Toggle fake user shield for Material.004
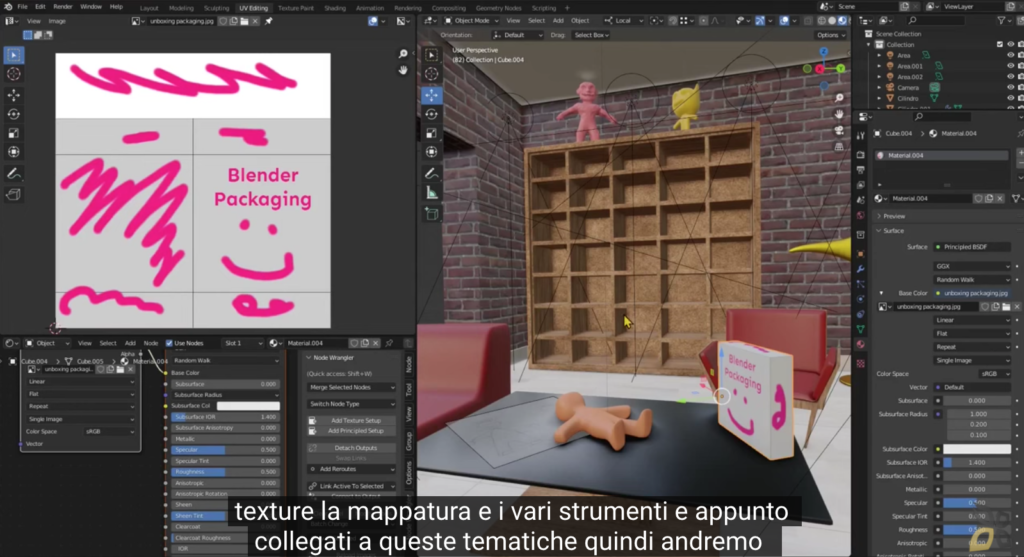Image resolution: width=1024 pixels, height=557 pixels. [978, 199]
